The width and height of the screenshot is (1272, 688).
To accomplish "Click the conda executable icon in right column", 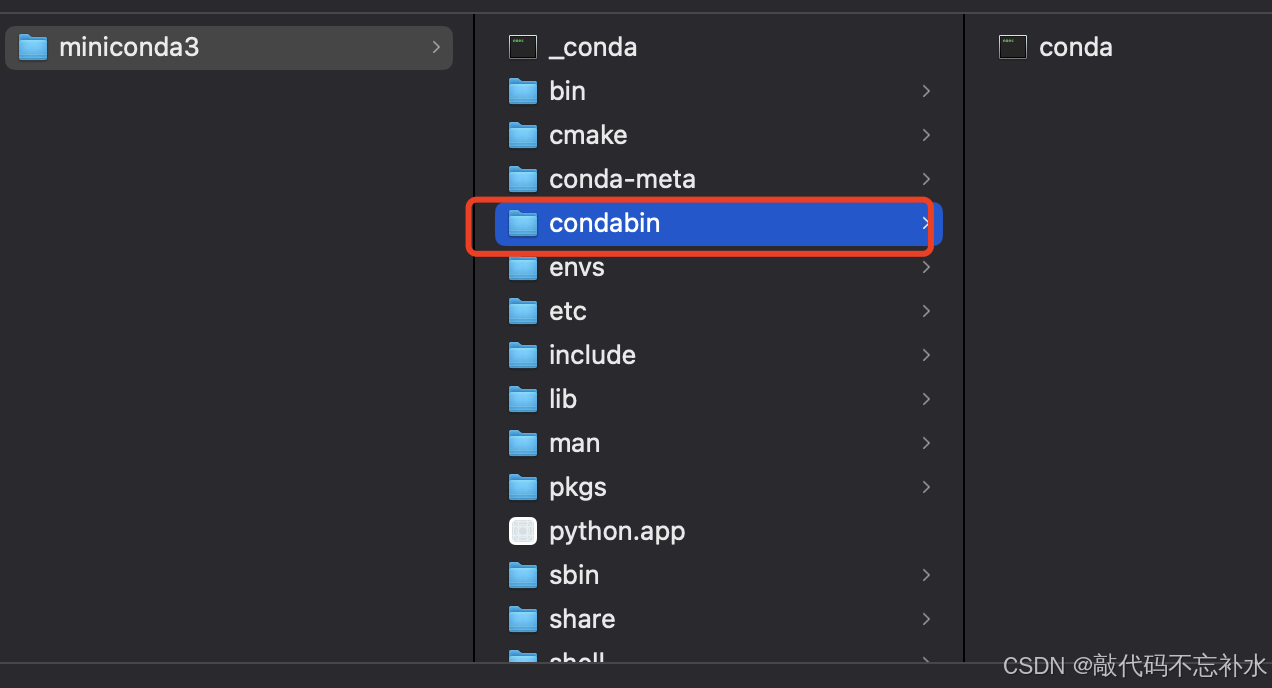I will 1013,47.
